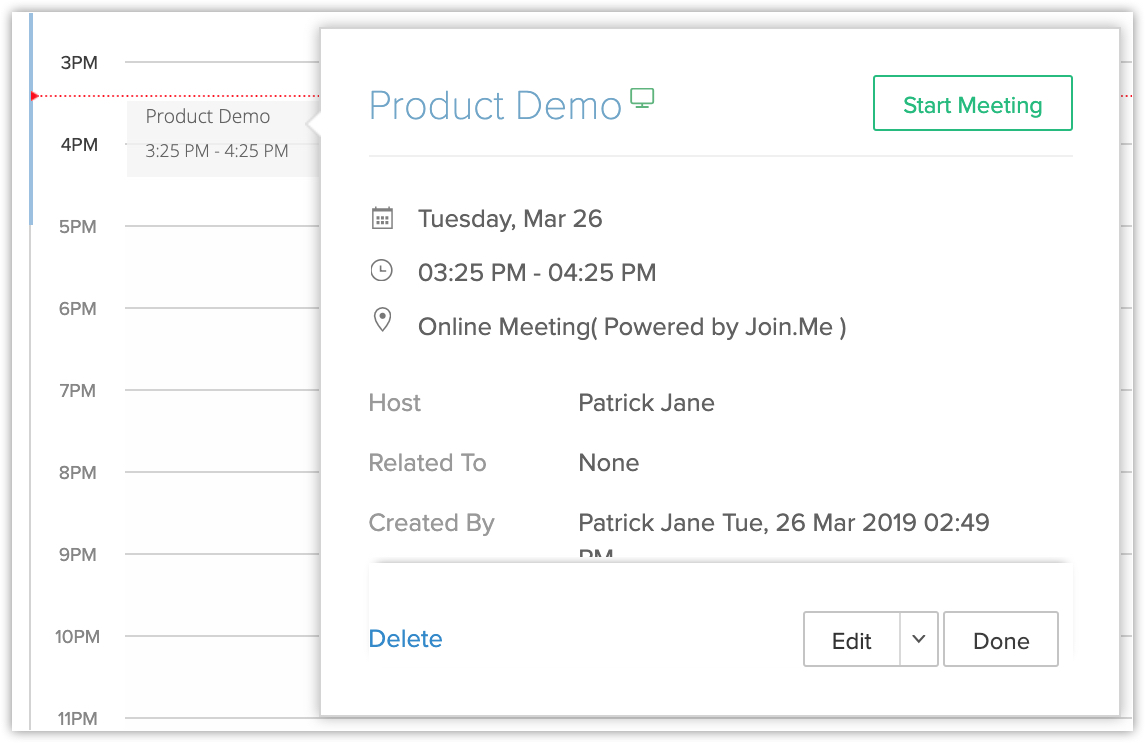Screen dimensions: 1145x743
Task: Click the calendar icon next to Tuesday, Mar 26
Action: [x=382, y=219]
